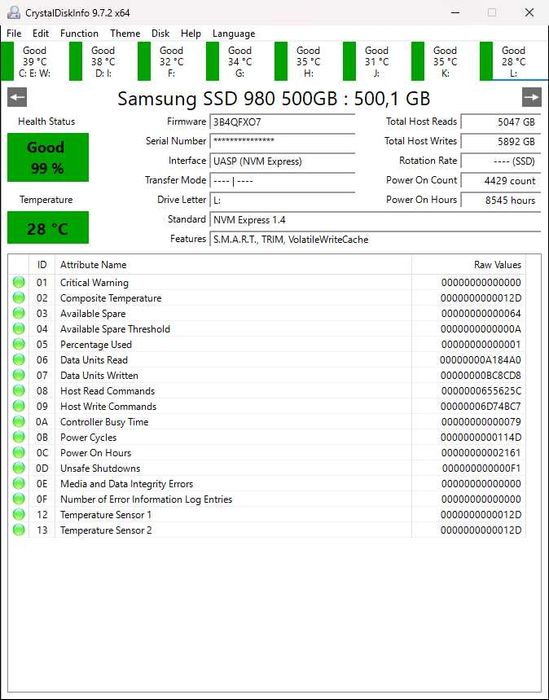Click the Good 99 % health status button
Screen dimensions: 549x700
(x=48, y=158)
